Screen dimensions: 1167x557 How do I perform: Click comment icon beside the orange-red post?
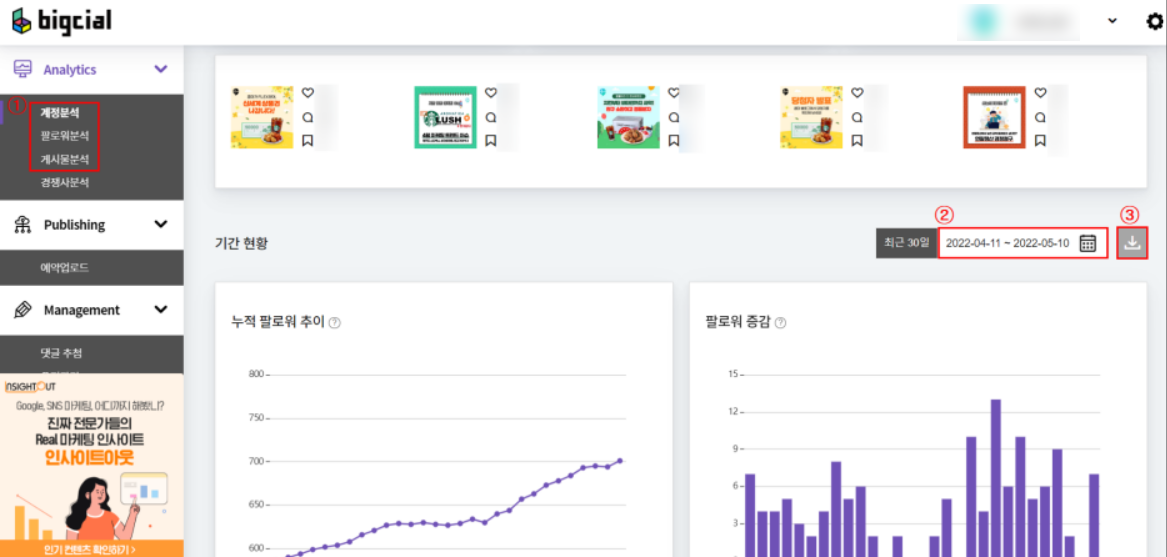(1040, 117)
